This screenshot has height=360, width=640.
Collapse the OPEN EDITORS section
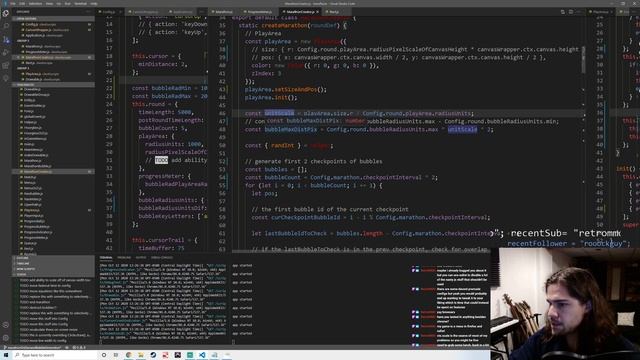53,19
